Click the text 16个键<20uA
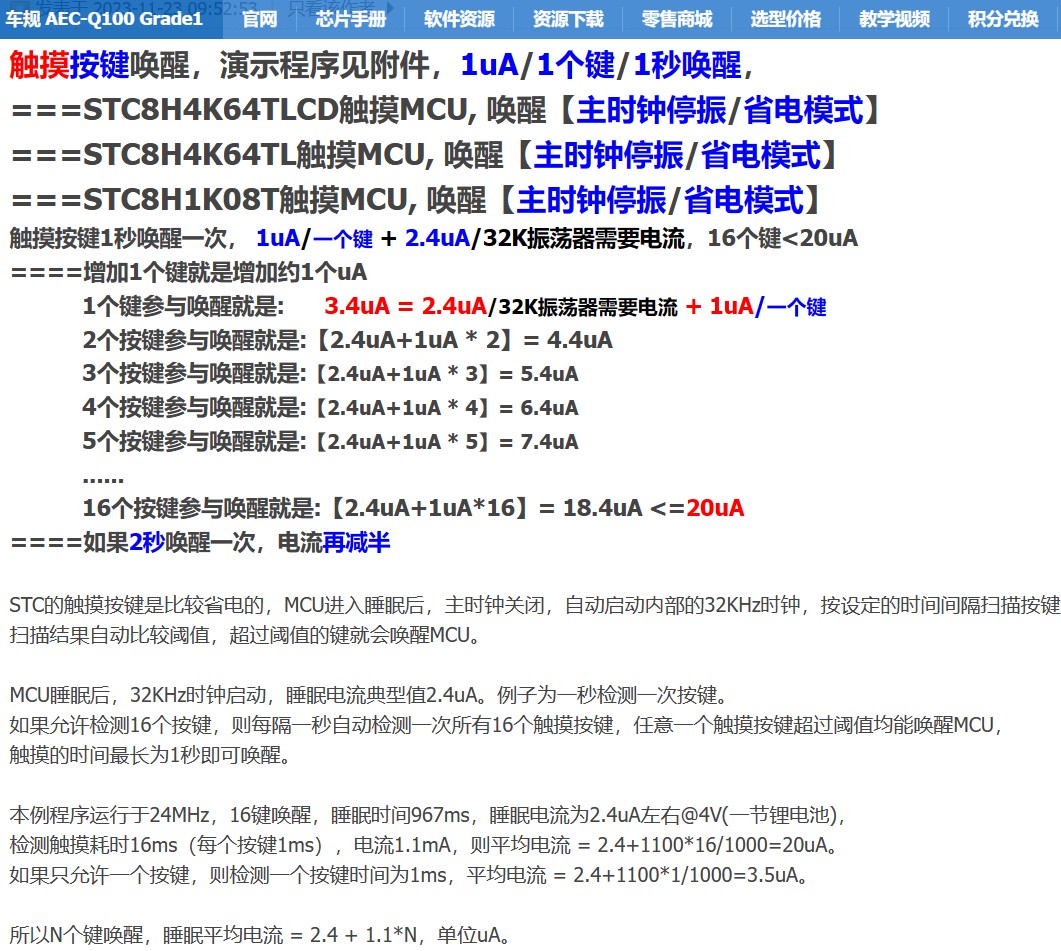Screen dimensions: 1061x951 (x=783, y=238)
